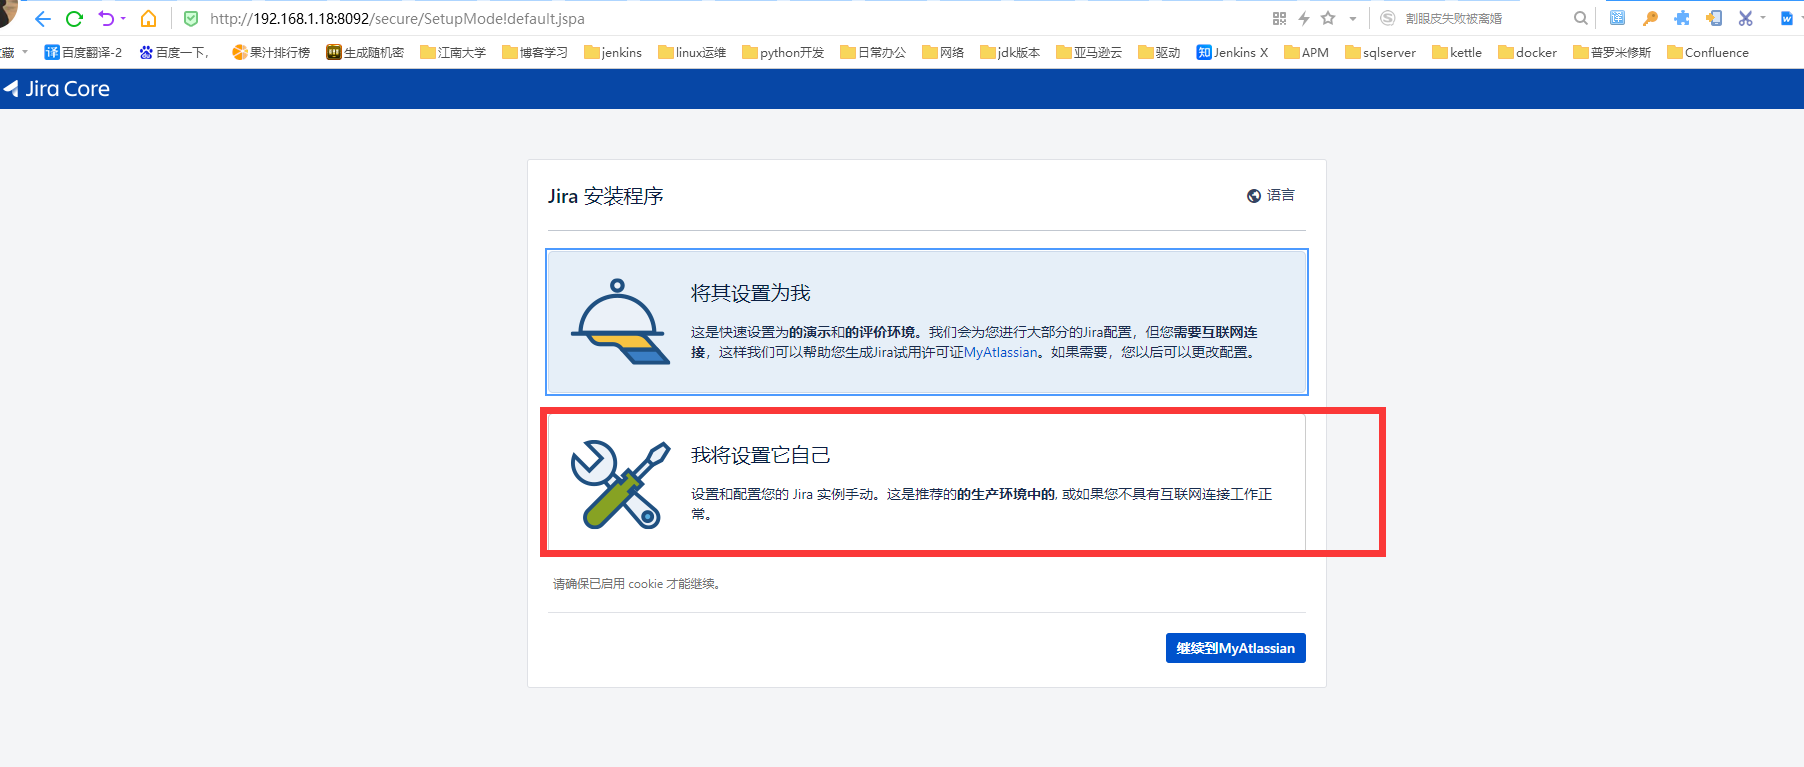
Task: Open the QR code icon in address bar
Action: pos(1279,18)
